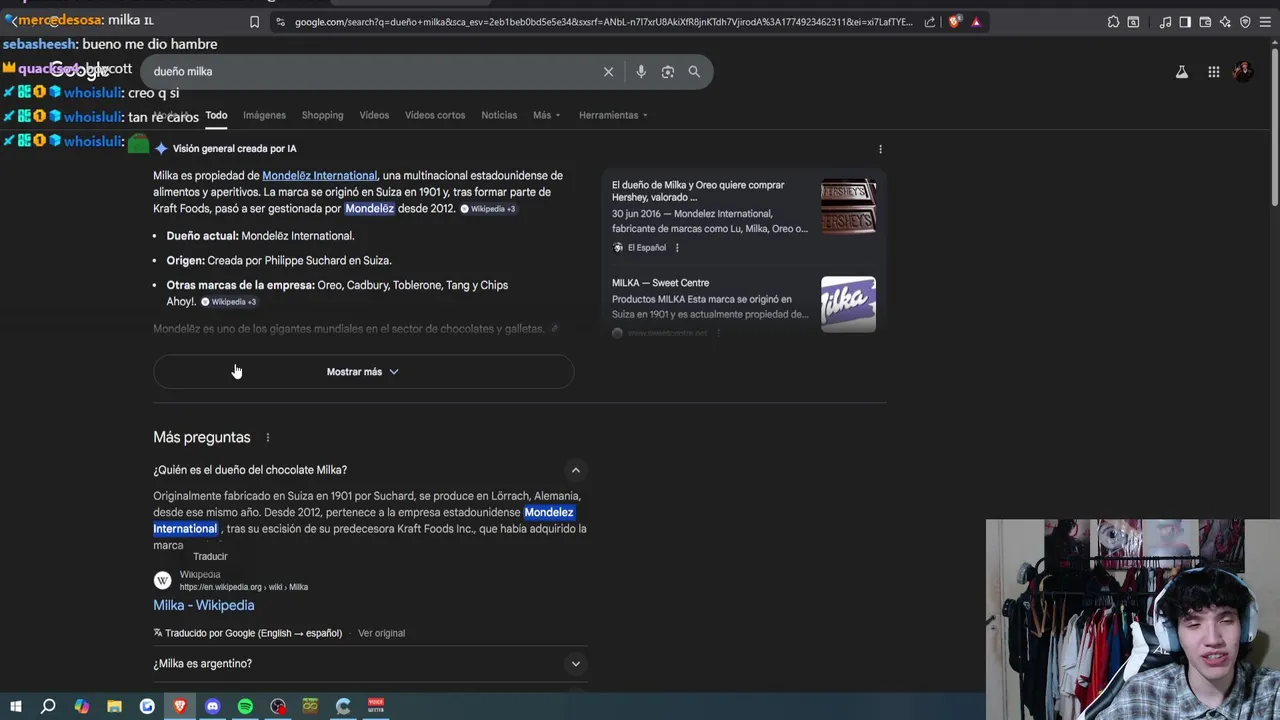1280x720 pixels.
Task: Click Wikipedia +3 source chip after 2012
Action: point(488,209)
